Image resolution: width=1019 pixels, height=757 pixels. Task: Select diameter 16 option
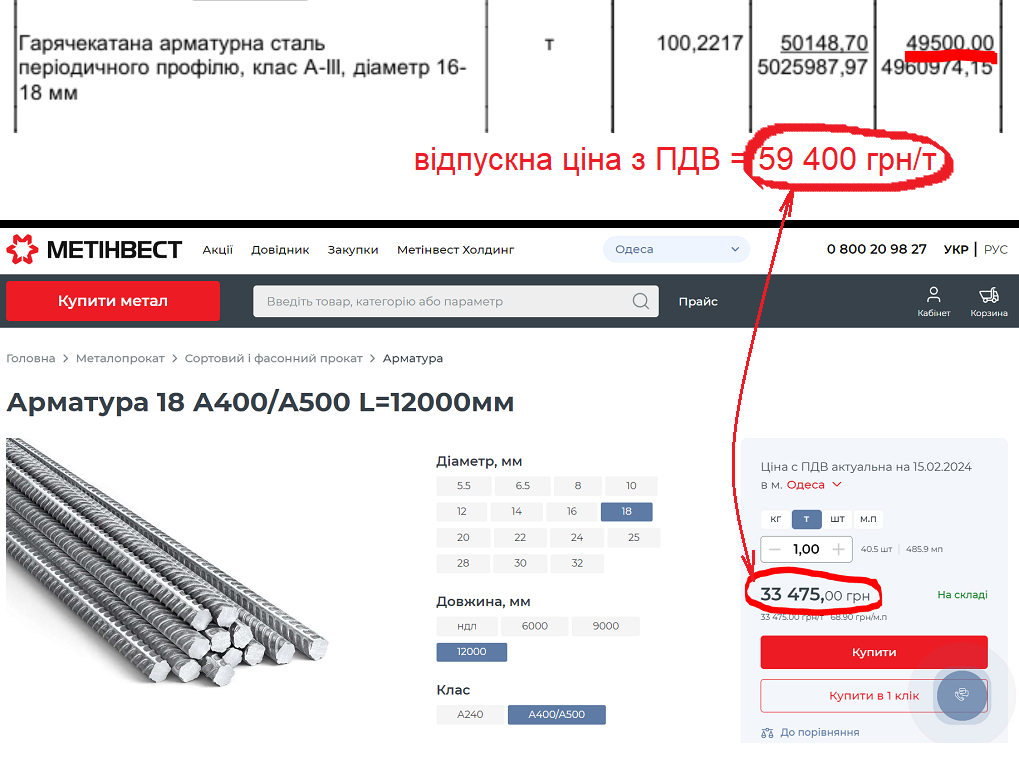pyautogui.click(x=571, y=511)
